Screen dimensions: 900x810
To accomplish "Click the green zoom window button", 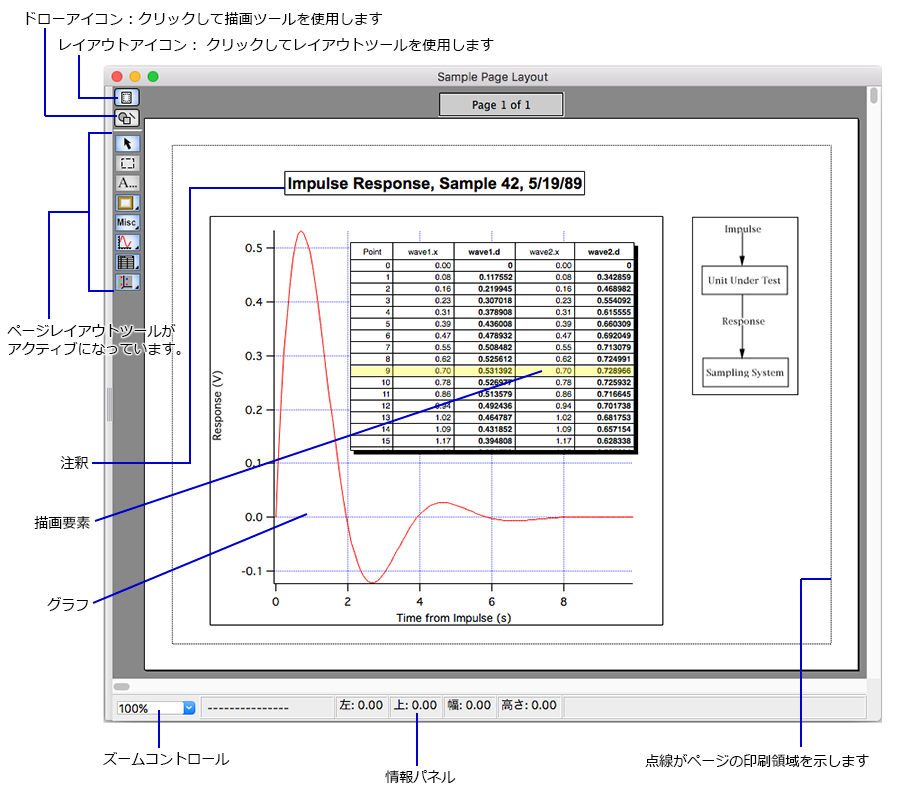I will [153, 76].
